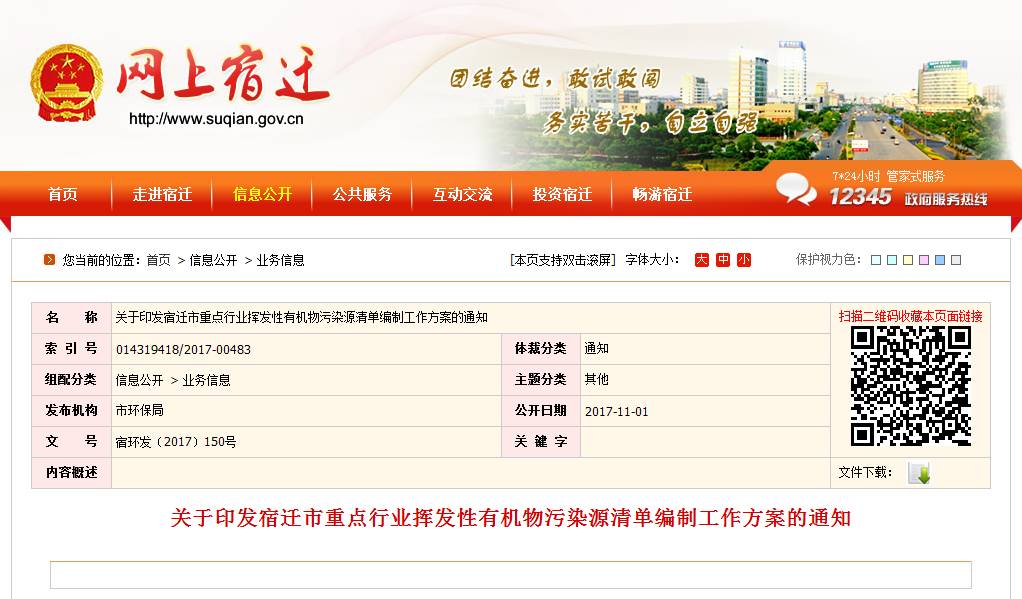The image size is (1022, 599).
Task: Click the 12345 hotline chat bubble icon
Action: click(796, 189)
